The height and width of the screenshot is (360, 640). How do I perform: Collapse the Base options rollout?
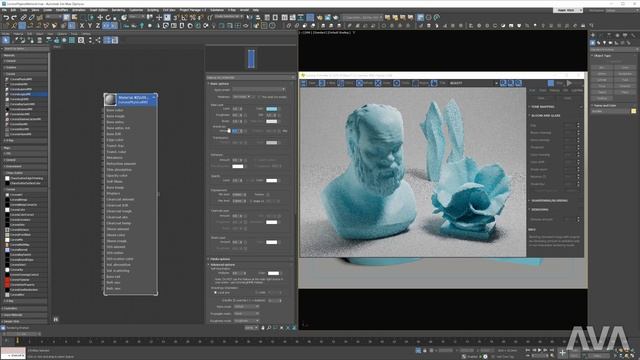209,84
